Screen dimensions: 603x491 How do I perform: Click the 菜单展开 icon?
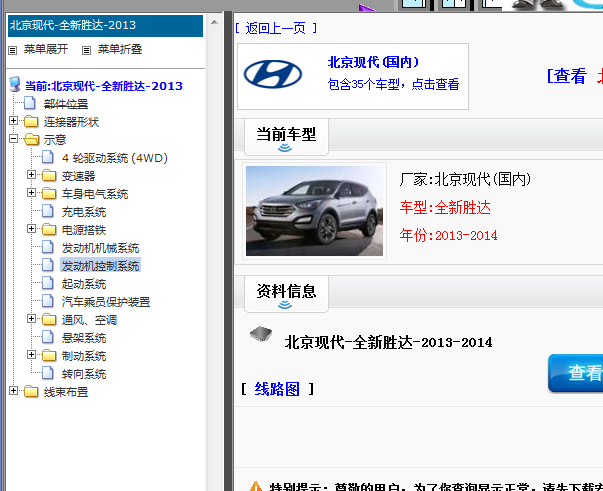pos(13,50)
